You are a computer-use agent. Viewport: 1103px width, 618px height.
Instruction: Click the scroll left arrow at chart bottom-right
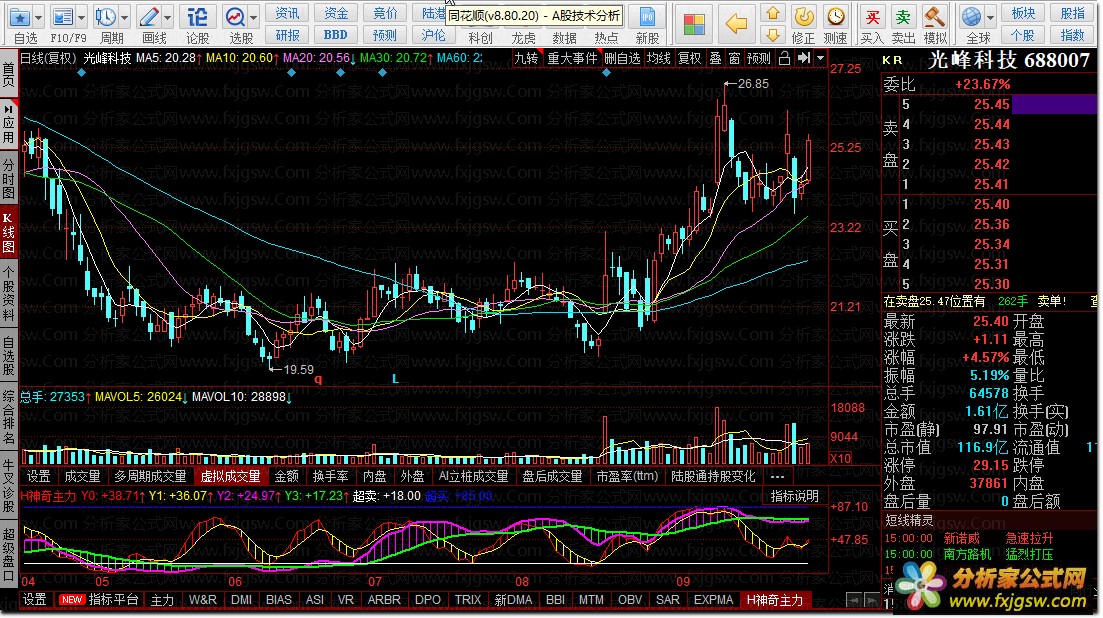tap(853, 600)
